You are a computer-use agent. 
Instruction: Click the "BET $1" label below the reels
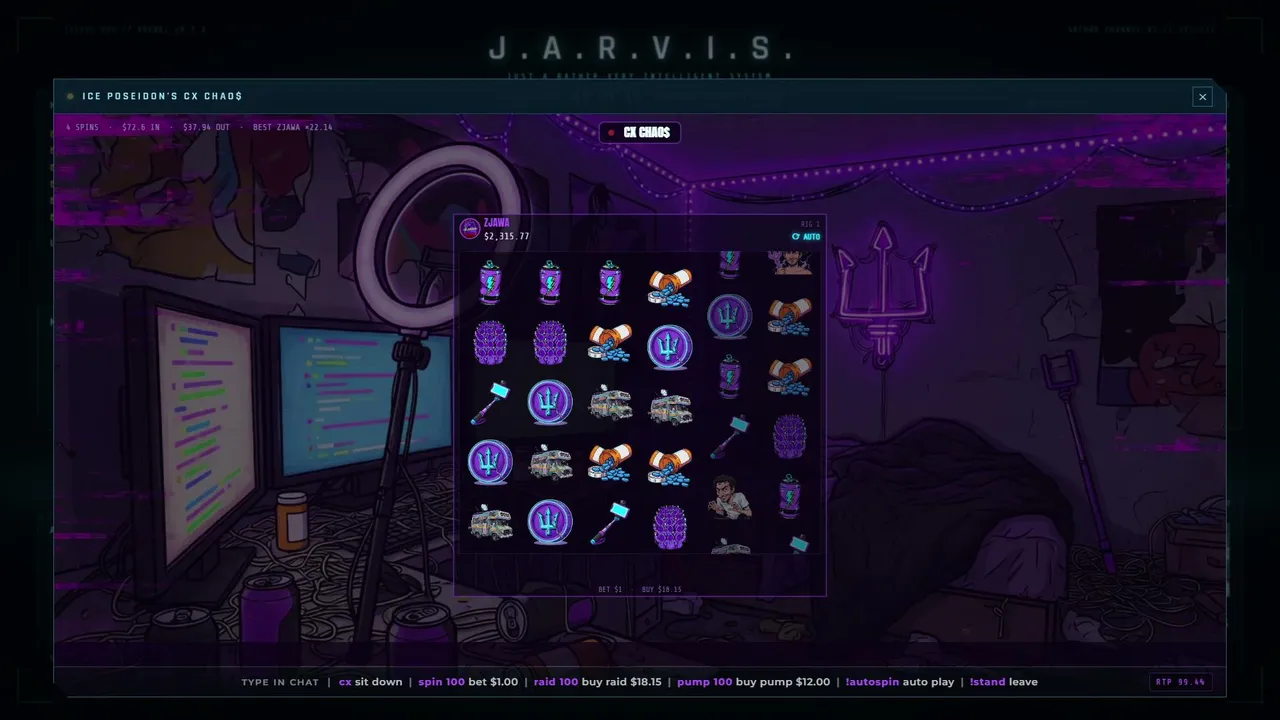(x=610, y=589)
